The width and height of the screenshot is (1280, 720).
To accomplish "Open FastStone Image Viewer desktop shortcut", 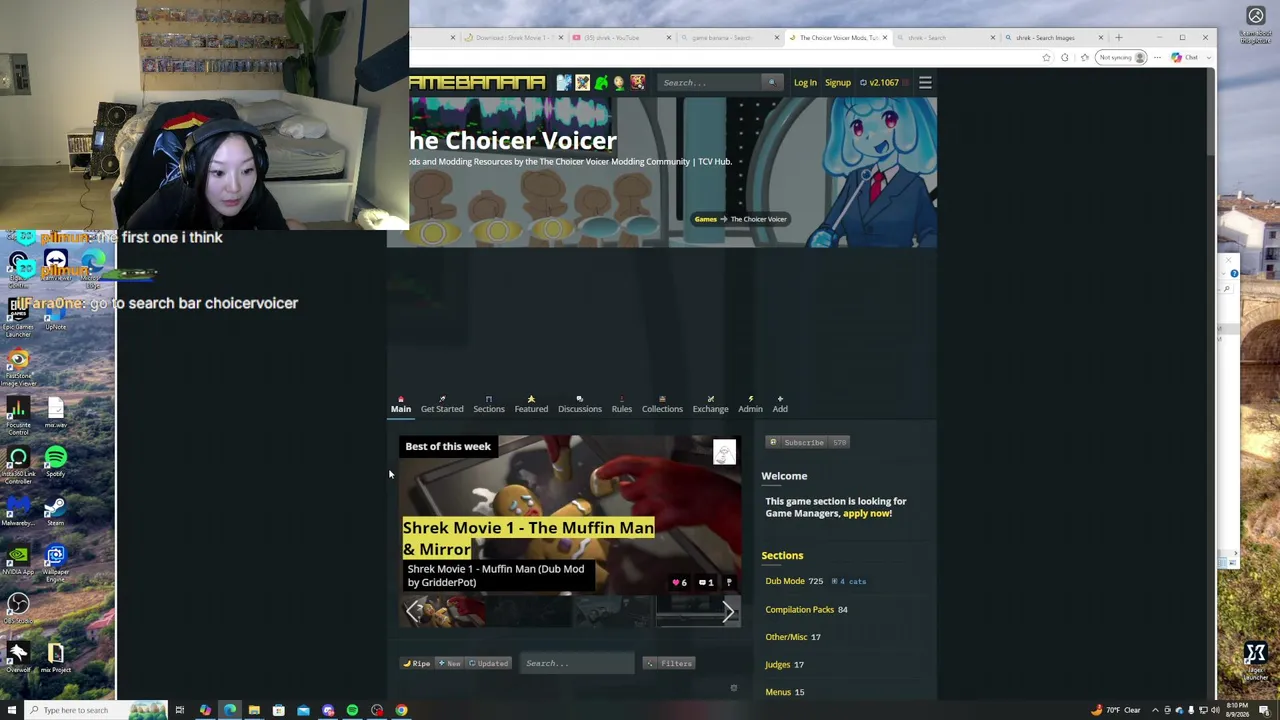I will click(18, 367).
